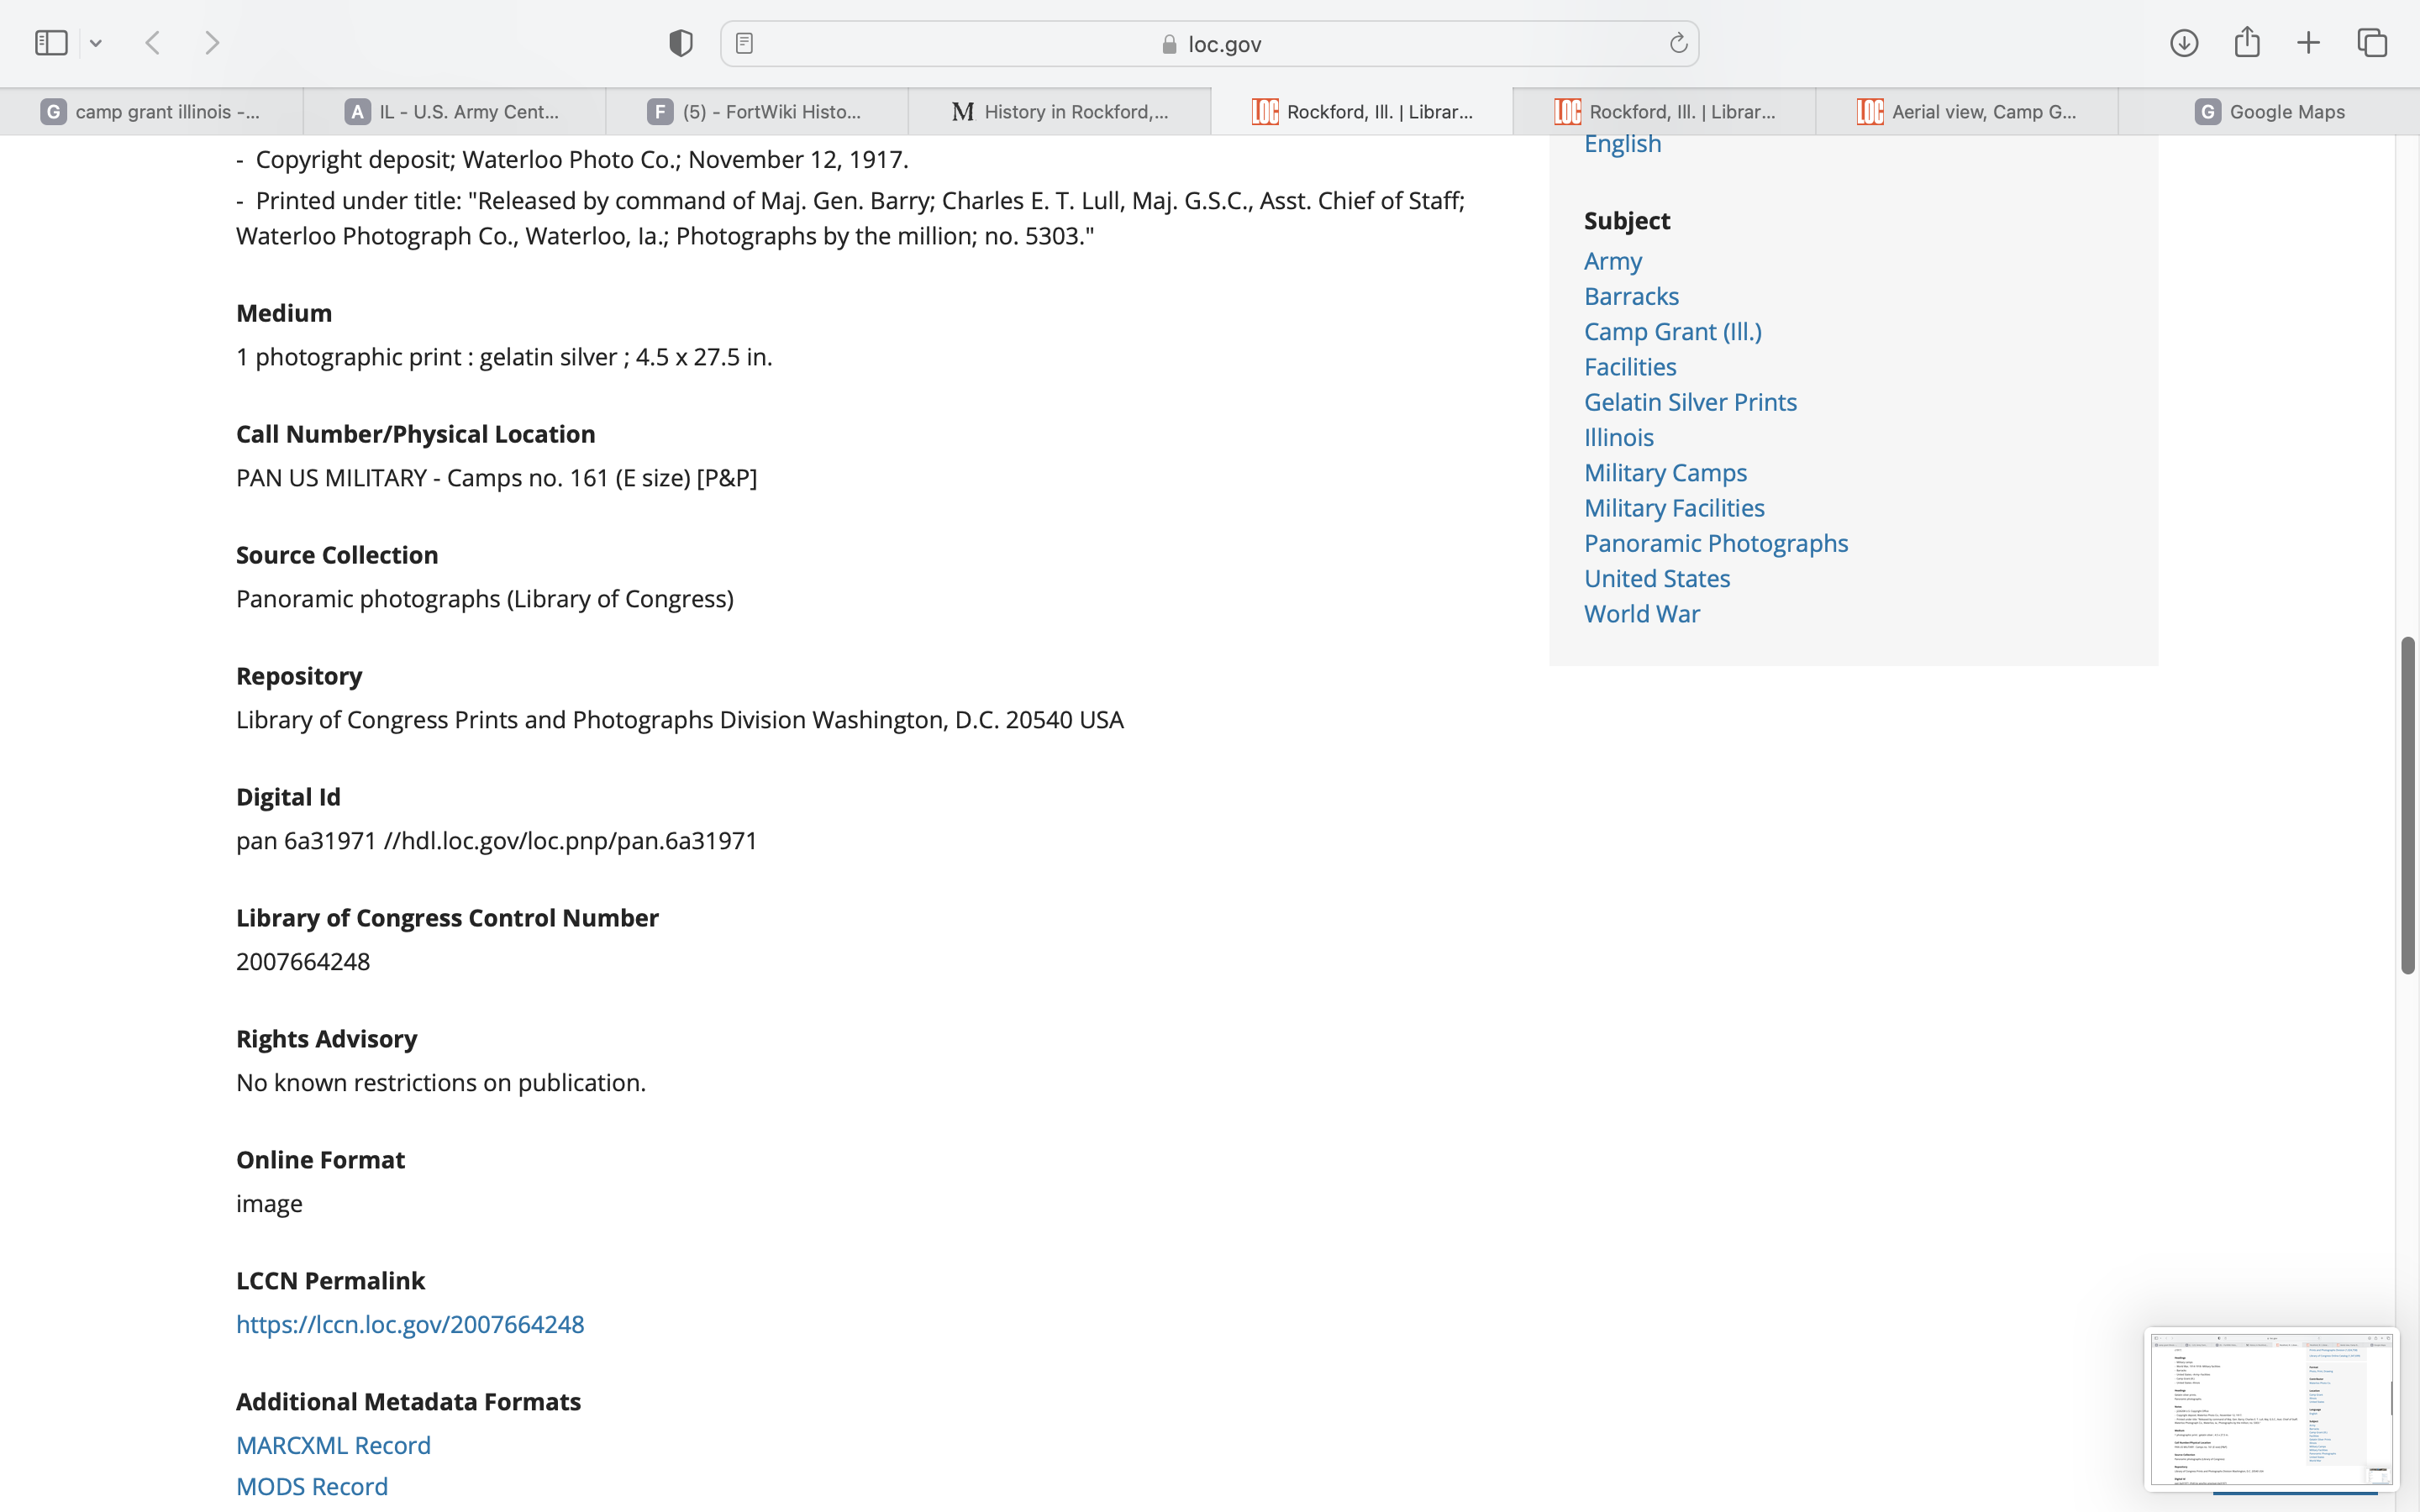
Task: Open the Panoramic Photographs subject link
Action: [x=1716, y=543]
